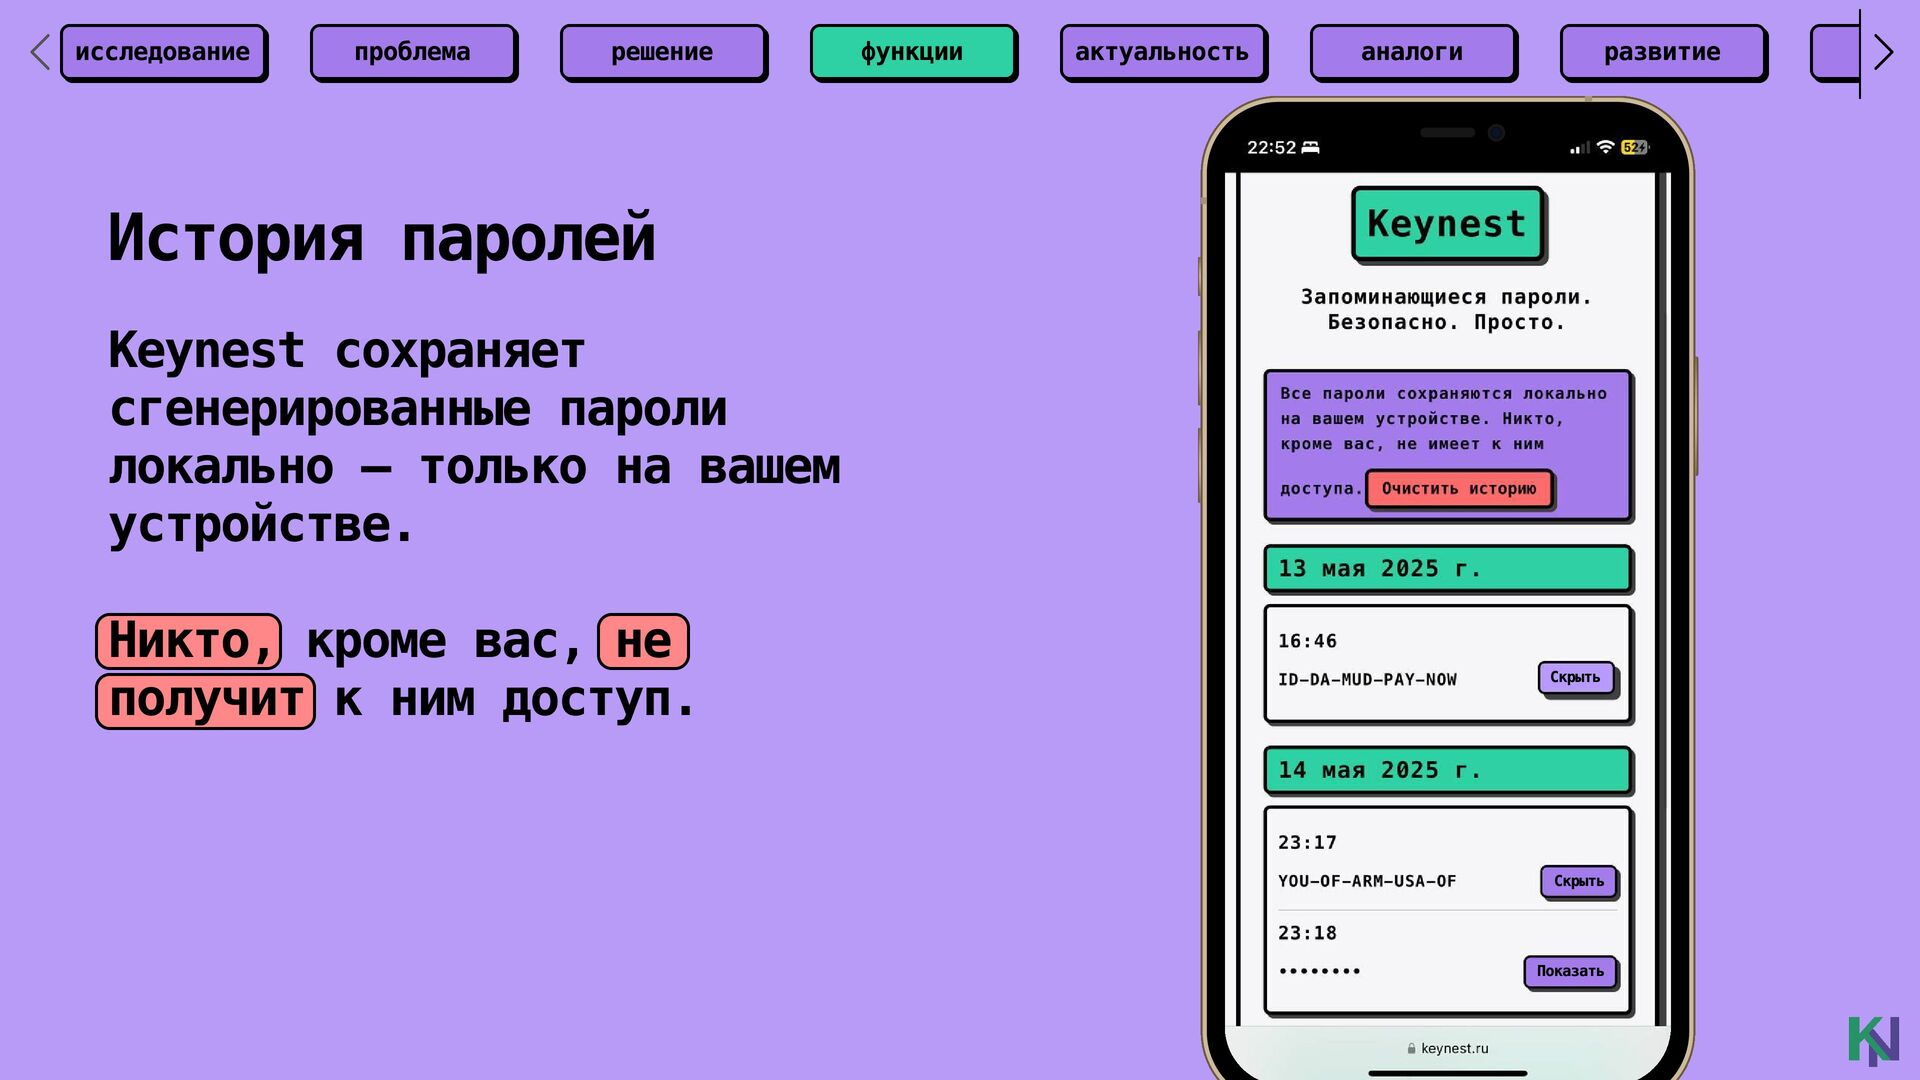The width and height of the screenshot is (1920, 1080).
Task: Show the hidden password from 23:18
Action: click(x=1570, y=971)
